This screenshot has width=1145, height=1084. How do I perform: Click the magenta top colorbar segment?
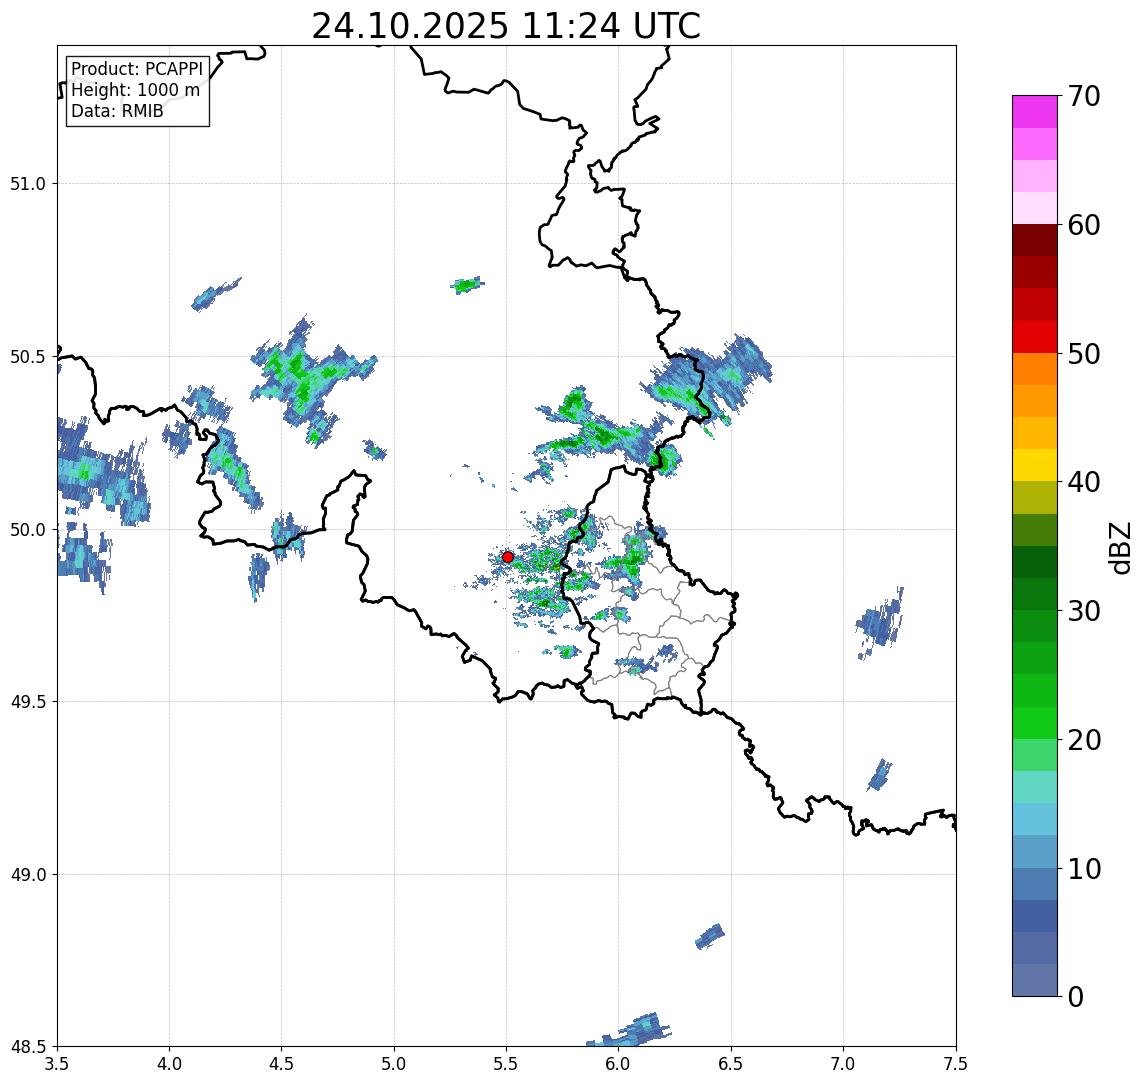click(x=1035, y=112)
